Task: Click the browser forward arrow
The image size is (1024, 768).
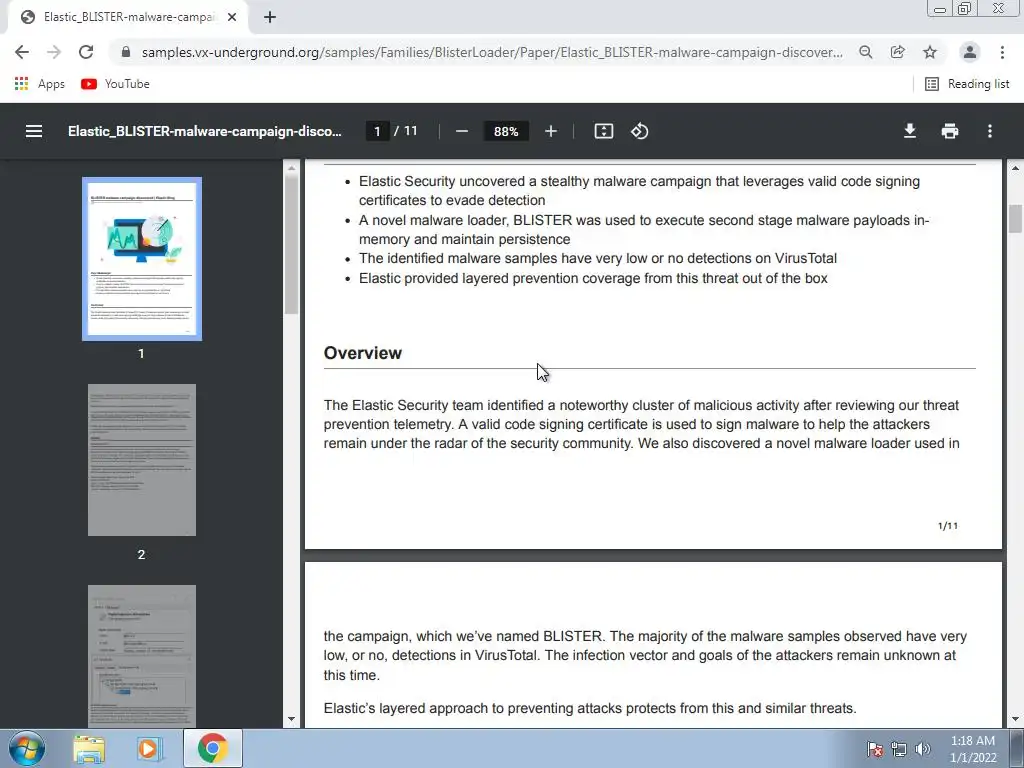Action: coord(54,52)
